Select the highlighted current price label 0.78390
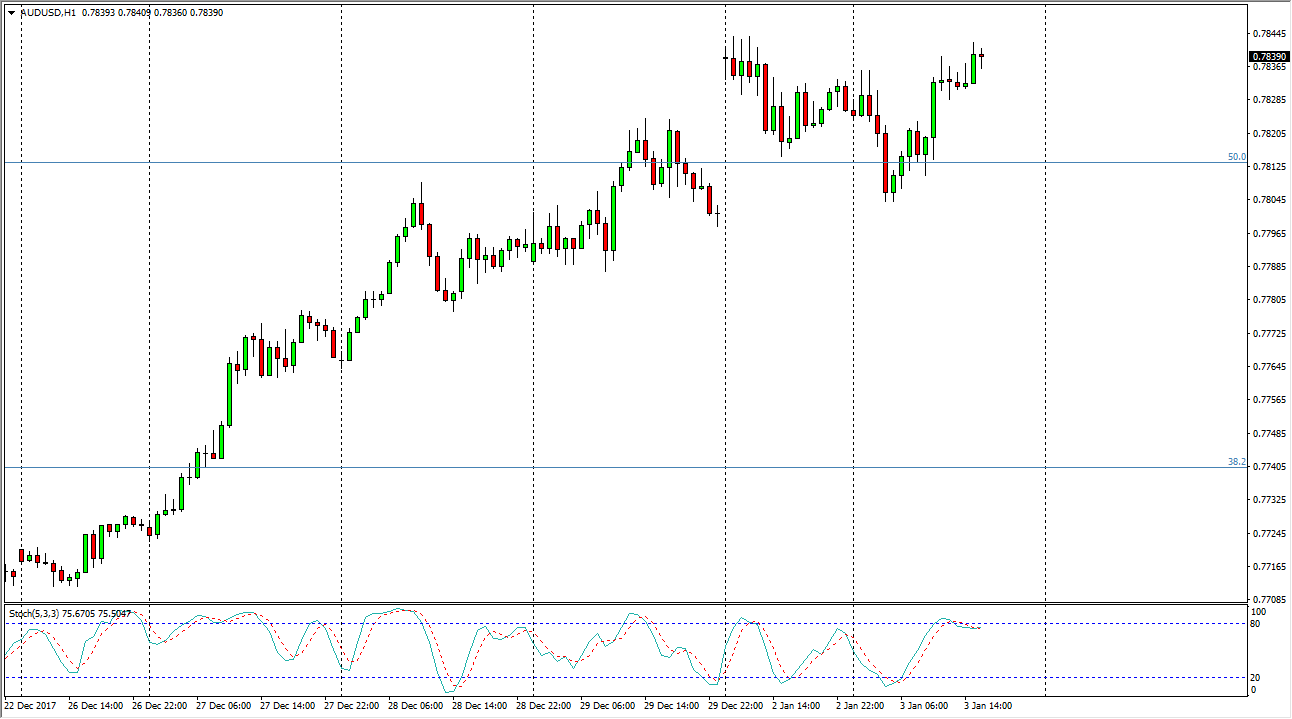1292x719 pixels. [1268, 57]
